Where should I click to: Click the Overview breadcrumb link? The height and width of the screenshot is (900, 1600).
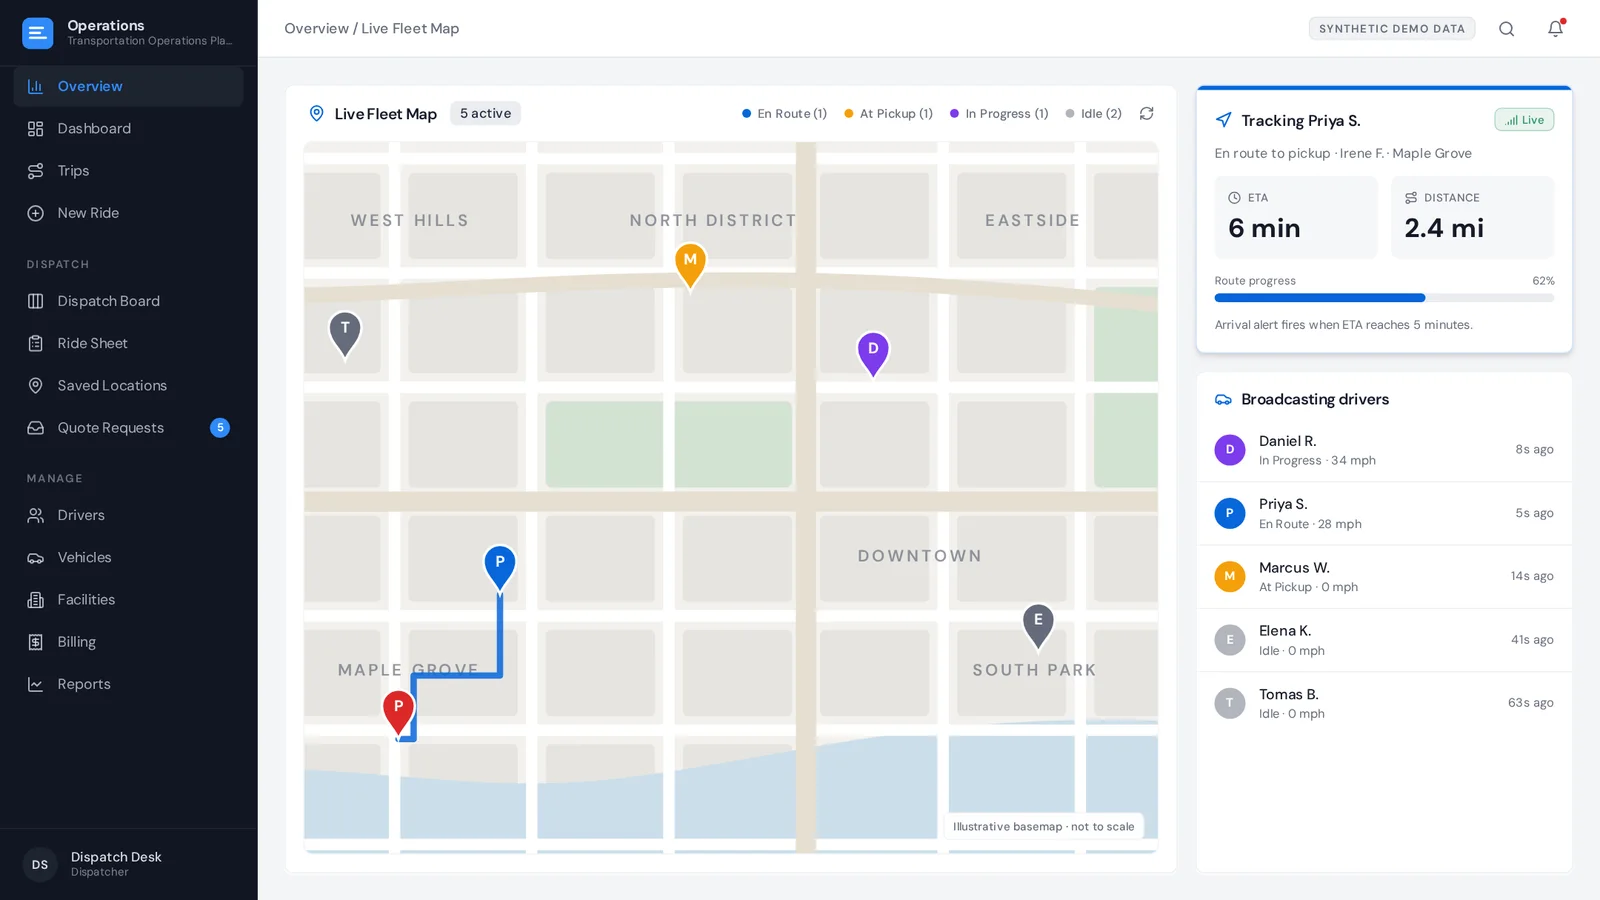pos(316,29)
